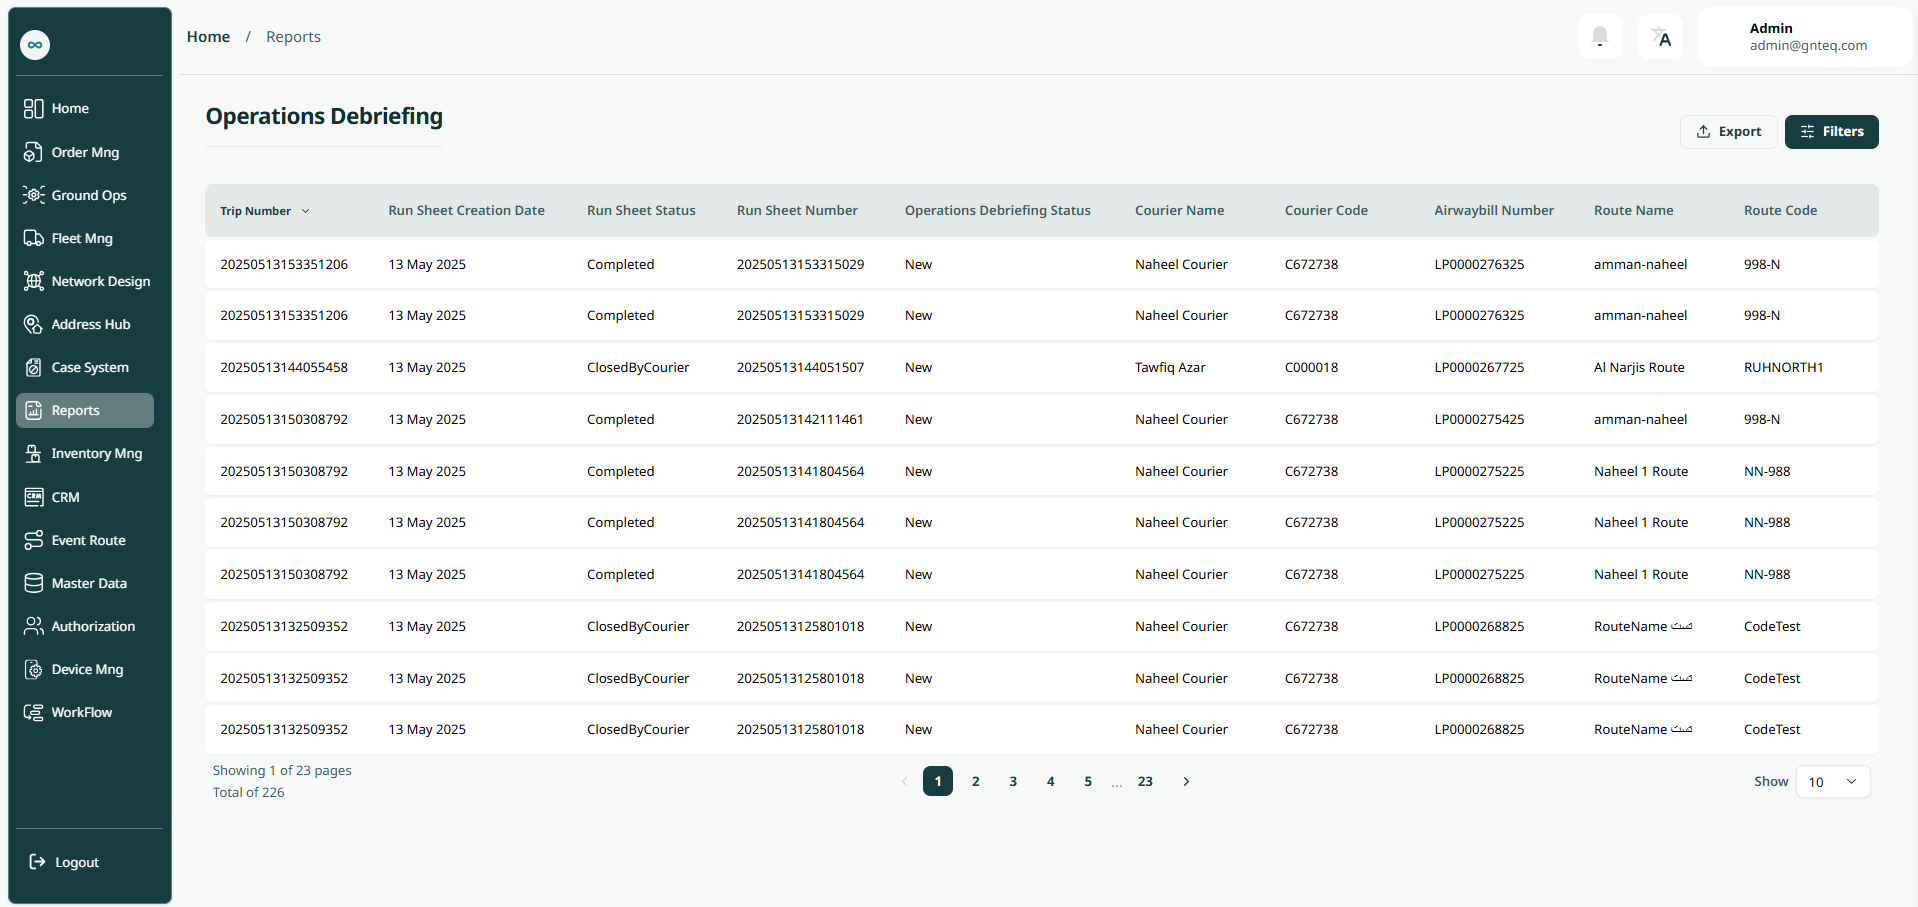The image size is (1918, 907).
Task: Open the Filters panel
Action: coord(1831,132)
